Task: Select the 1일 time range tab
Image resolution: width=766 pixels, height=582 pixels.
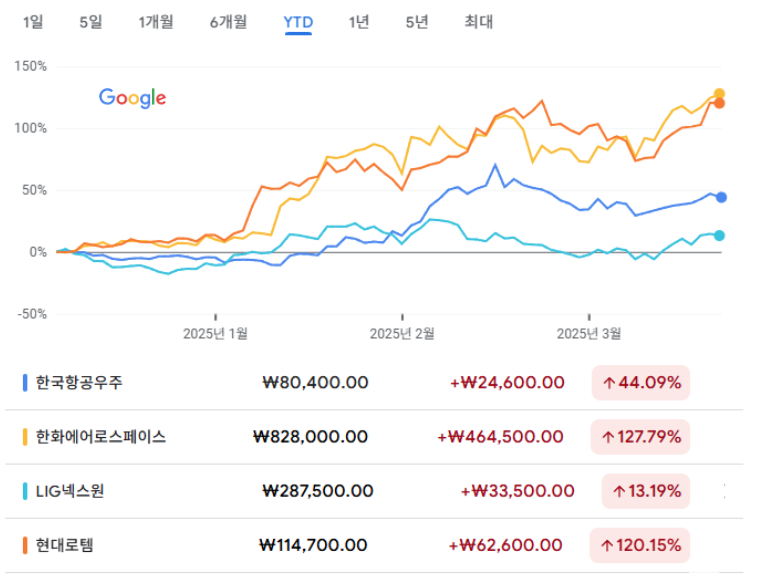Action: [33, 22]
